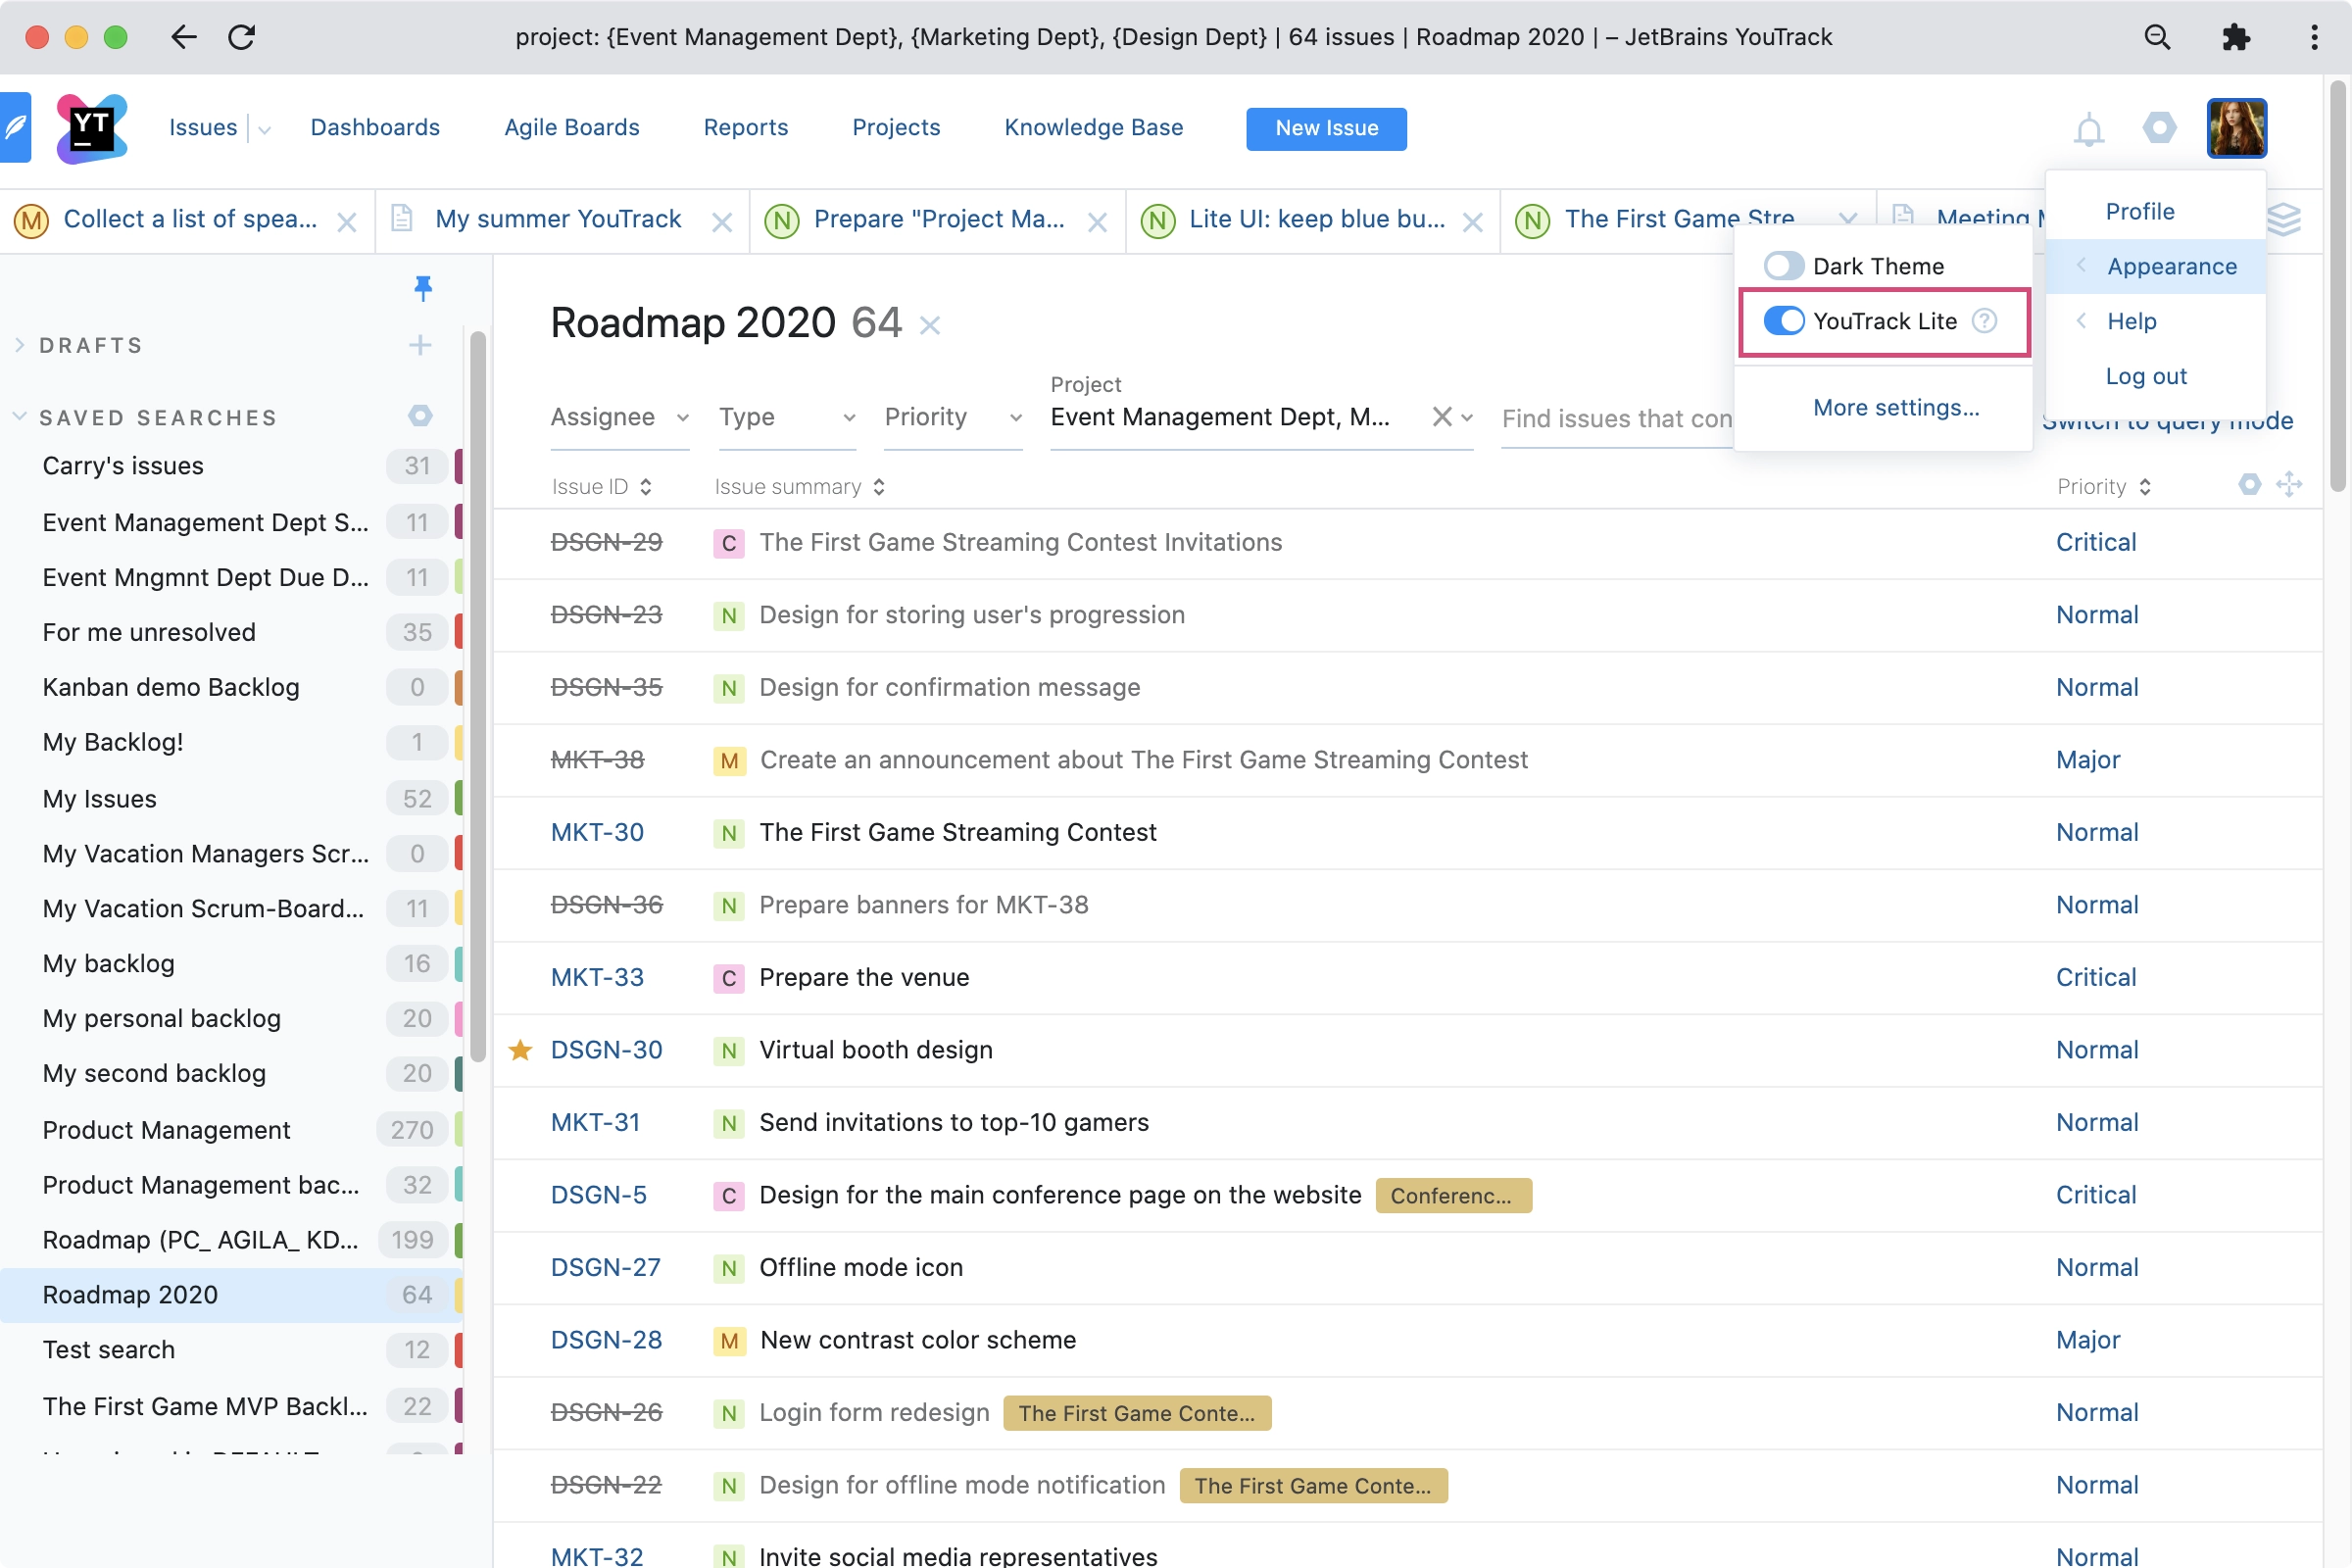Click the user avatar picture

point(2237,128)
